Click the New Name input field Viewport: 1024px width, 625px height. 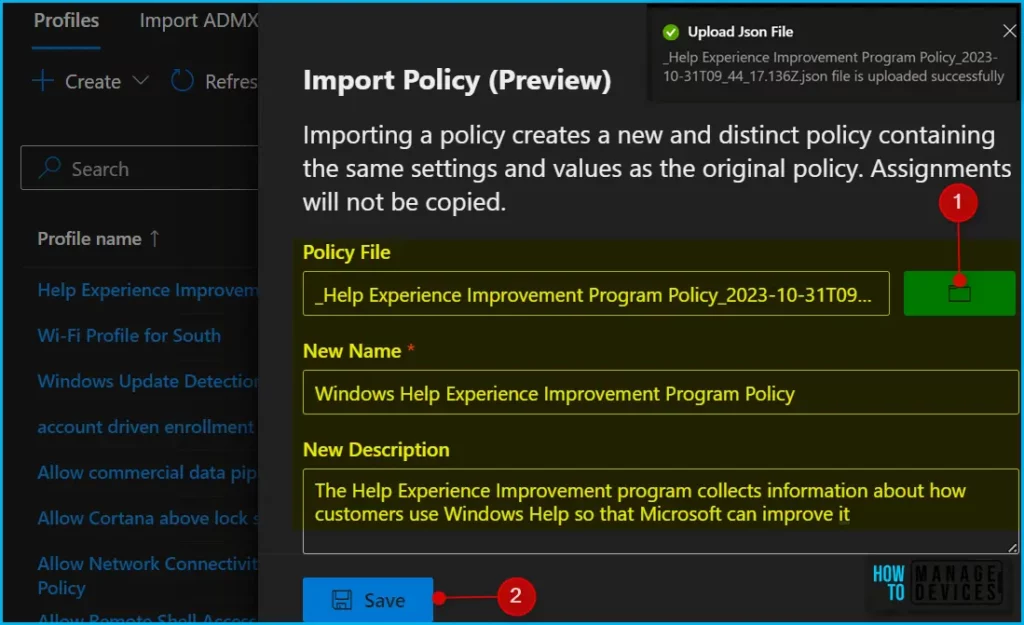660,393
